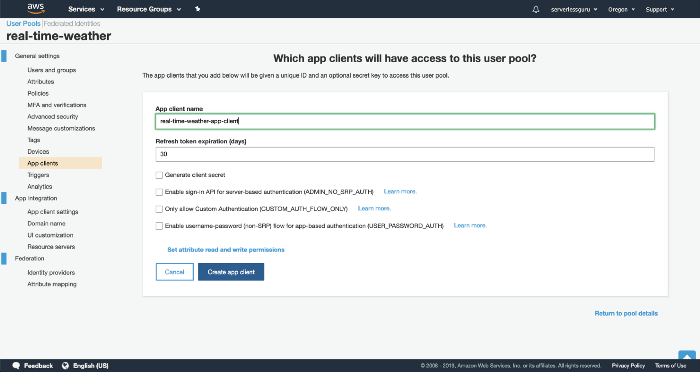Focus the App client name field
700x372 pixels.
tap(405, 121)
